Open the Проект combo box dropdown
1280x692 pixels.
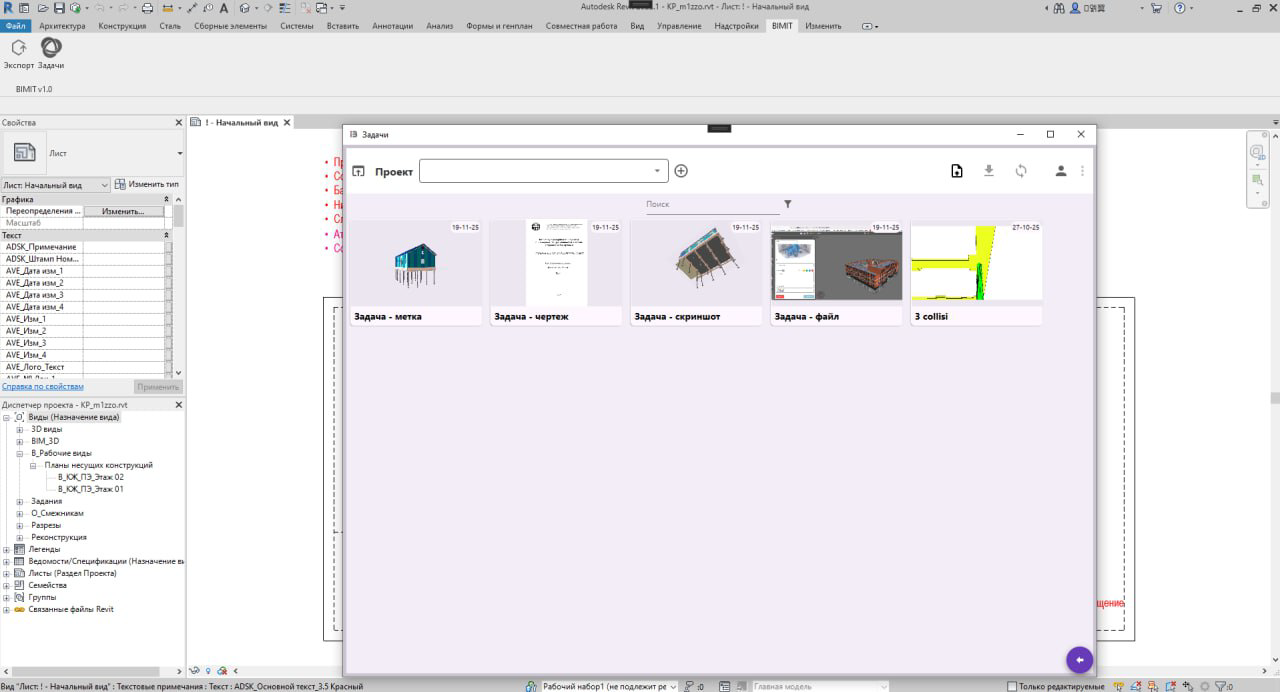(657, 171)
